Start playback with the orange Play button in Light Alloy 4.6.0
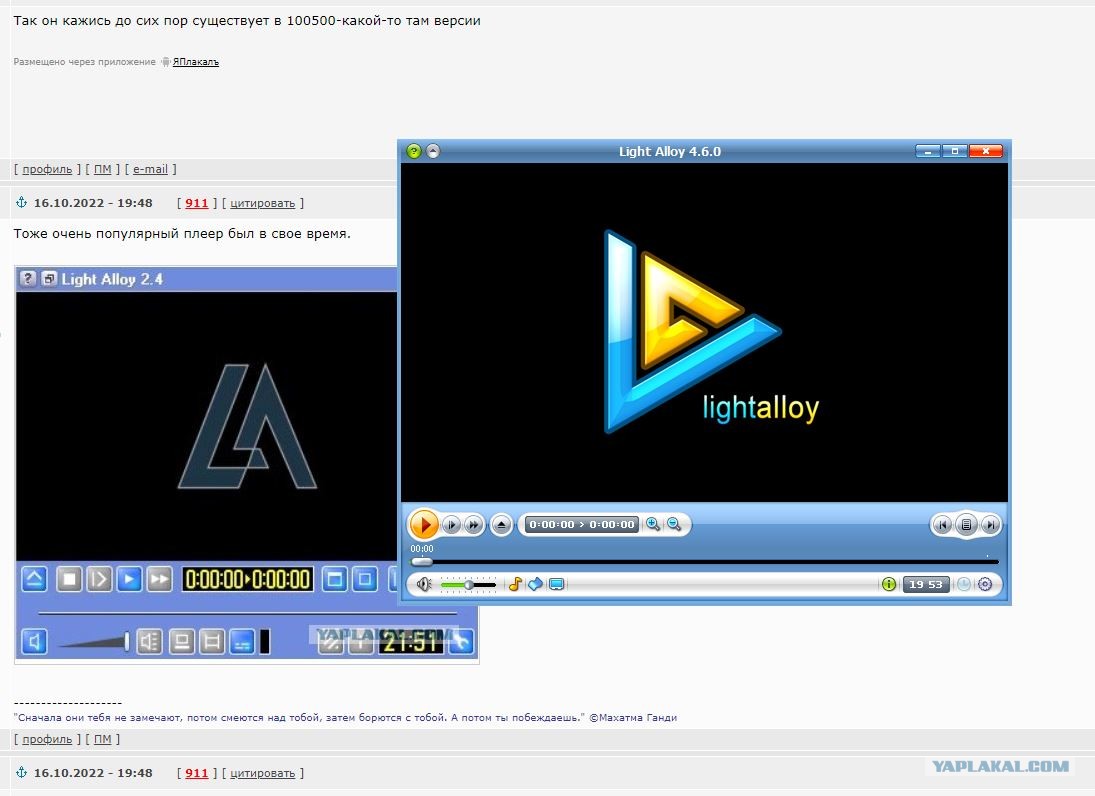Viewport: 1095px width, 796px height. coord(423,524)
